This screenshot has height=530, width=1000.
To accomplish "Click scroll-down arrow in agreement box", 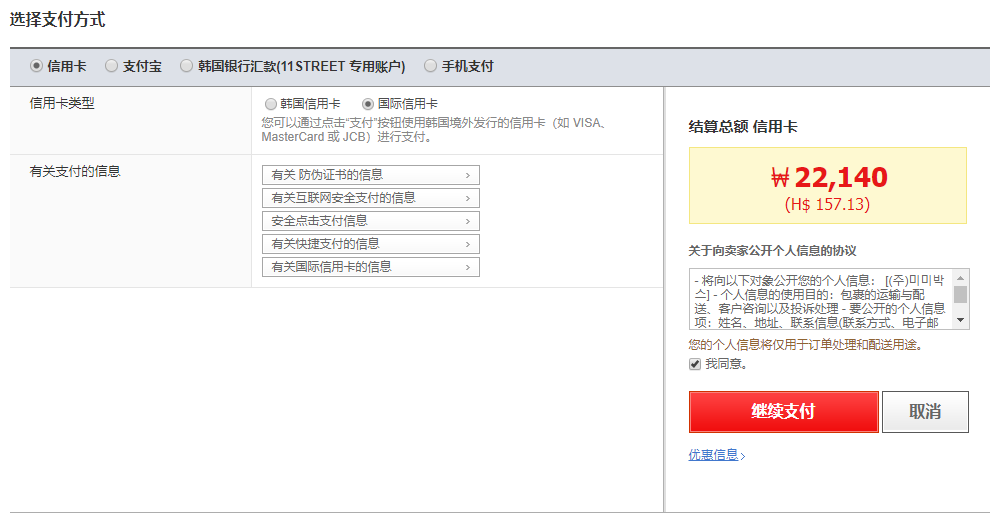I will tap(961, 321).
